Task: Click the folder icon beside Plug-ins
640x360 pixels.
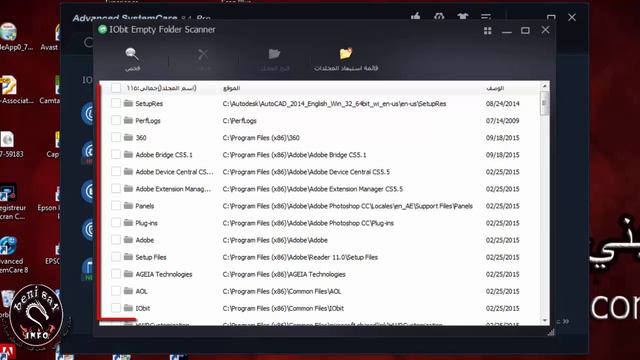Action: [129, 223]
